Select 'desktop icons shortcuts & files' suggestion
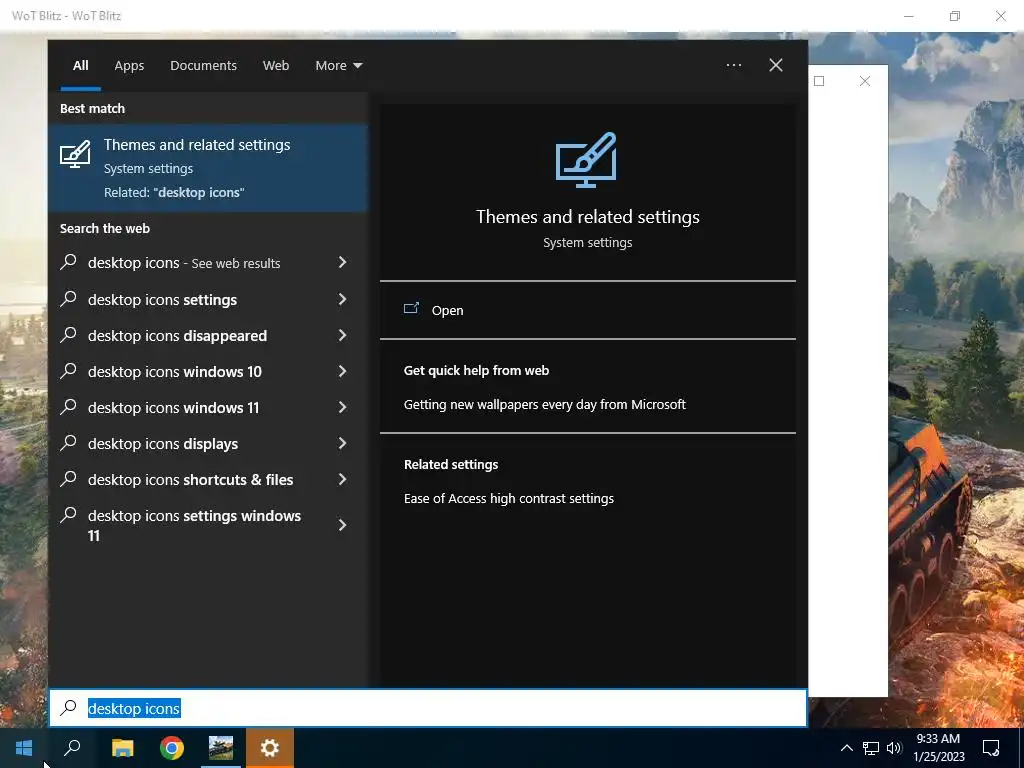 click(208, 479)
